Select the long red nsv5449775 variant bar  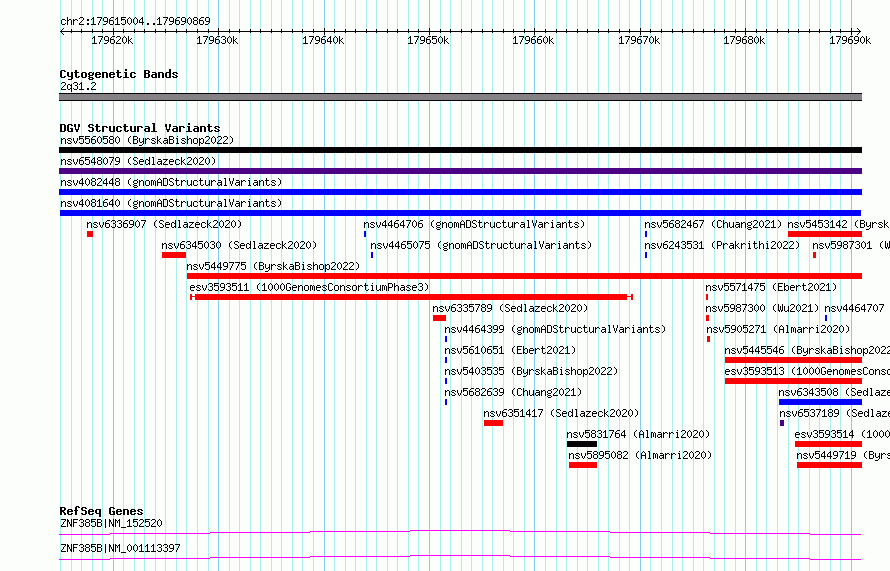[x=524, y=276]
